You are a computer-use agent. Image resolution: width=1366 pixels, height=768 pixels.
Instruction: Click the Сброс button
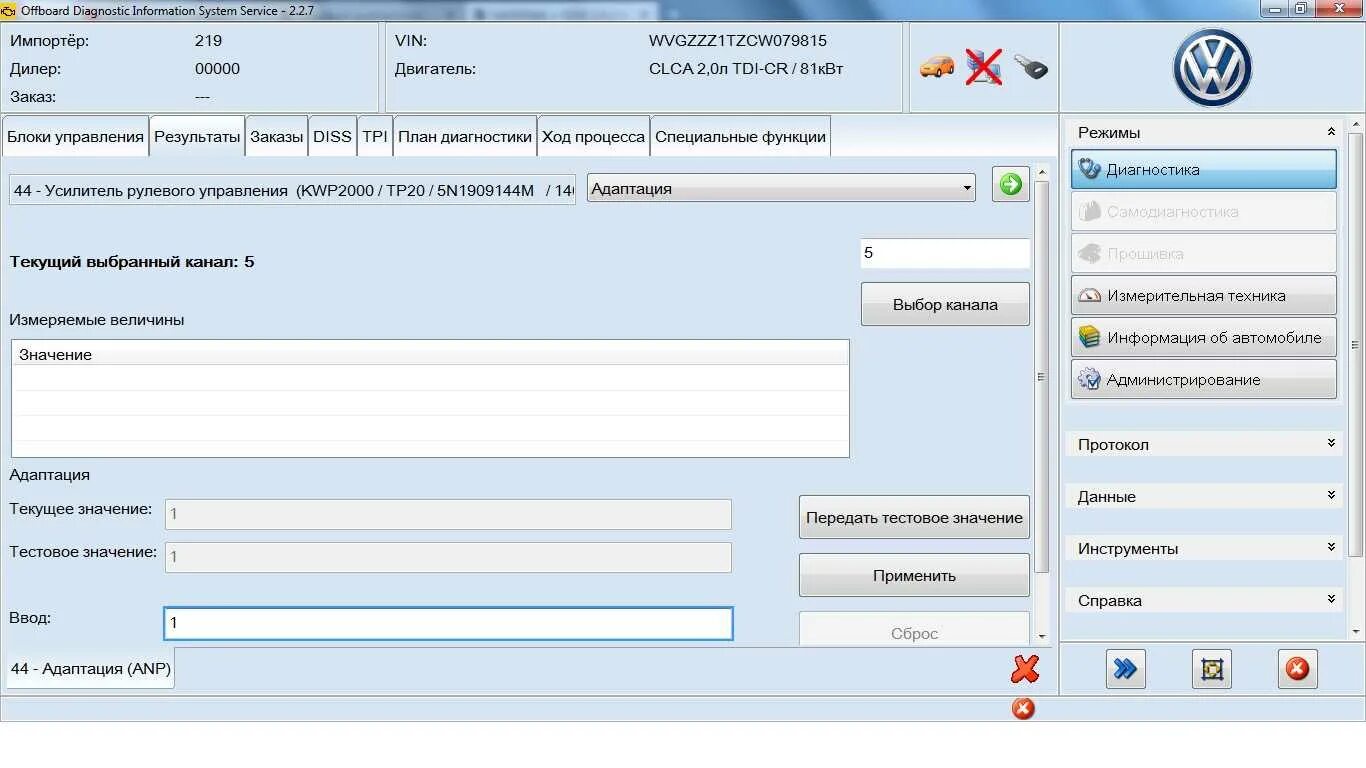(914, 629)
